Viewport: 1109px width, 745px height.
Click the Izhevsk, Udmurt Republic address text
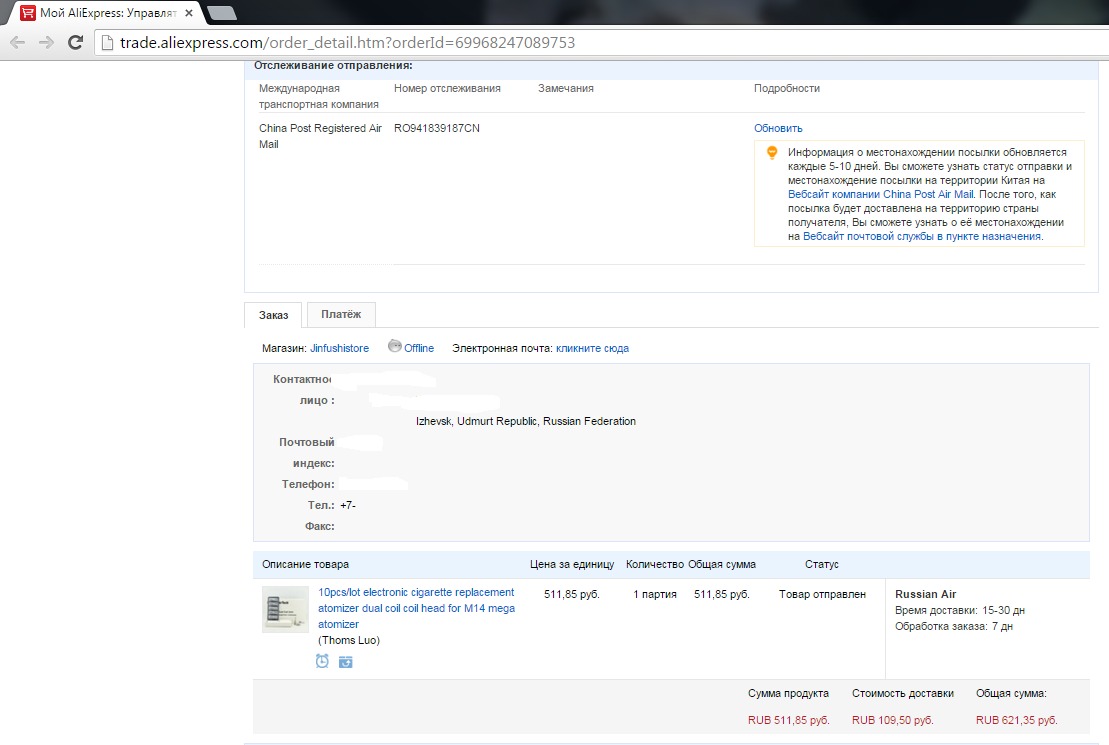526,421
